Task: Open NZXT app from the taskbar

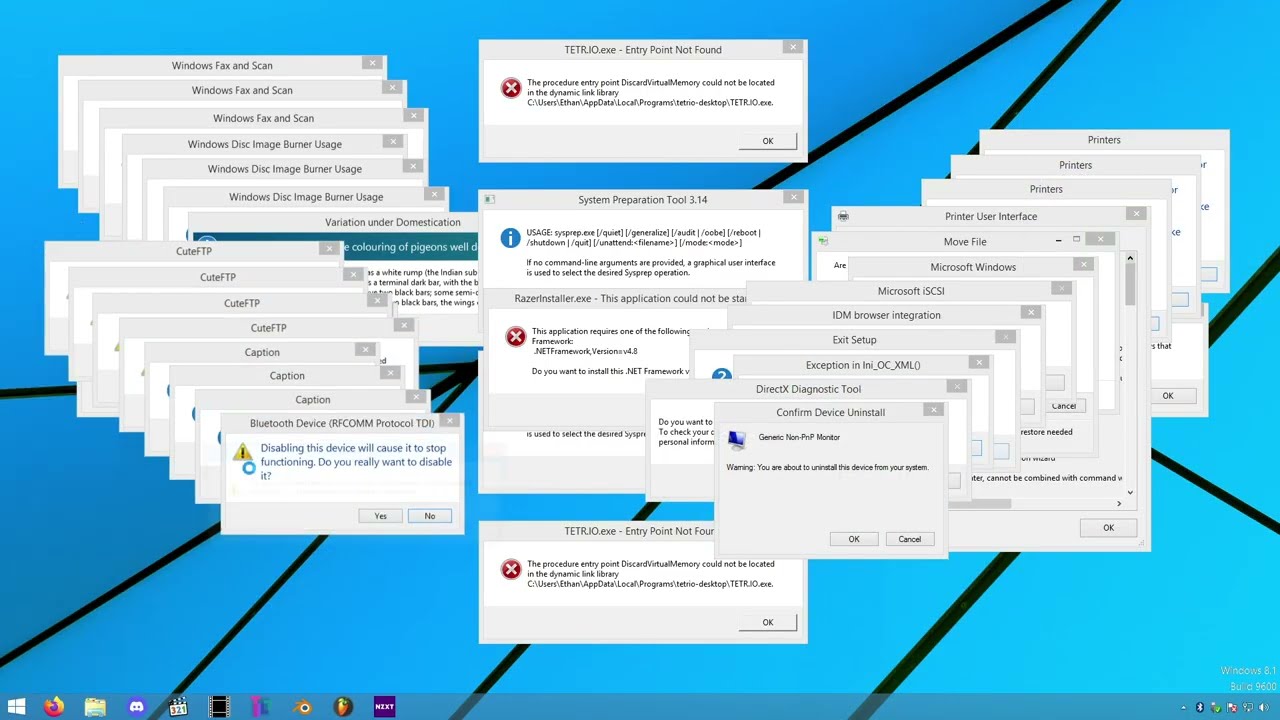Action: [384, 707]
